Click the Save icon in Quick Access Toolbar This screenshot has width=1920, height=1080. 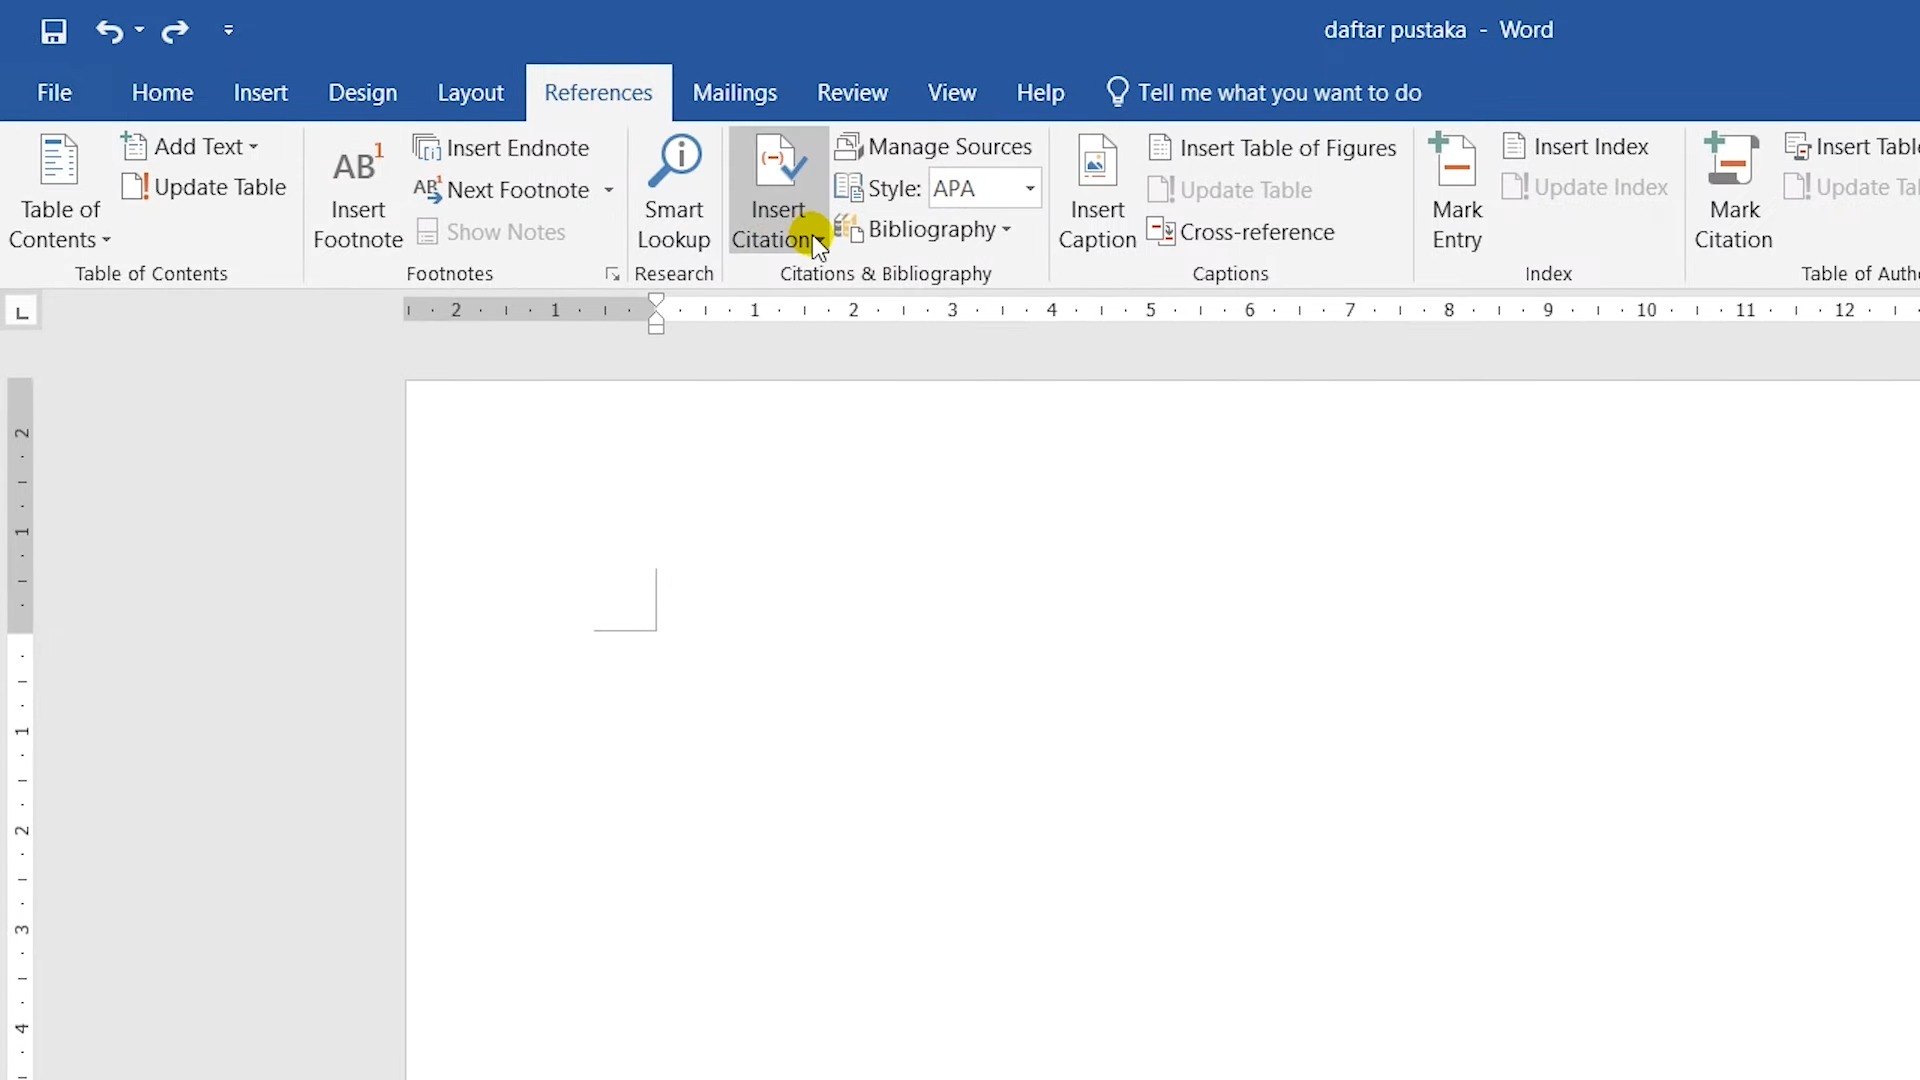(x=53, y=29)
